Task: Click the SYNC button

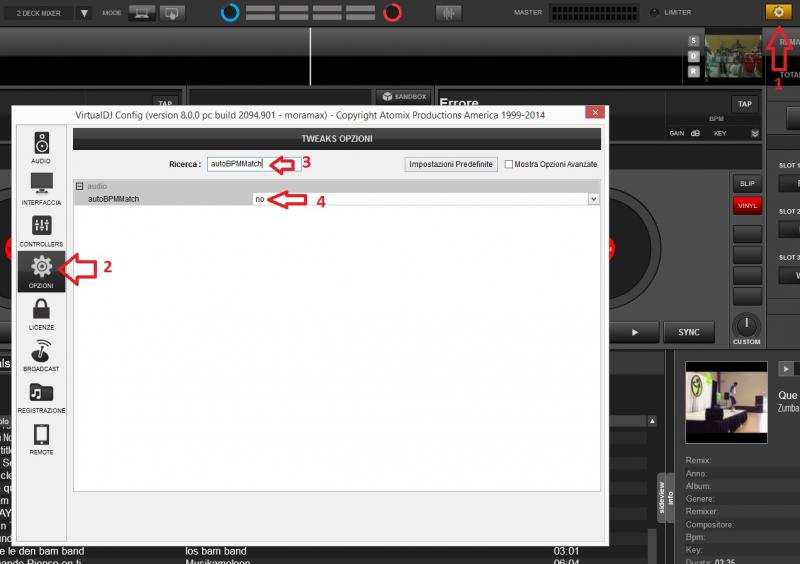Action: tap(688, 332)
